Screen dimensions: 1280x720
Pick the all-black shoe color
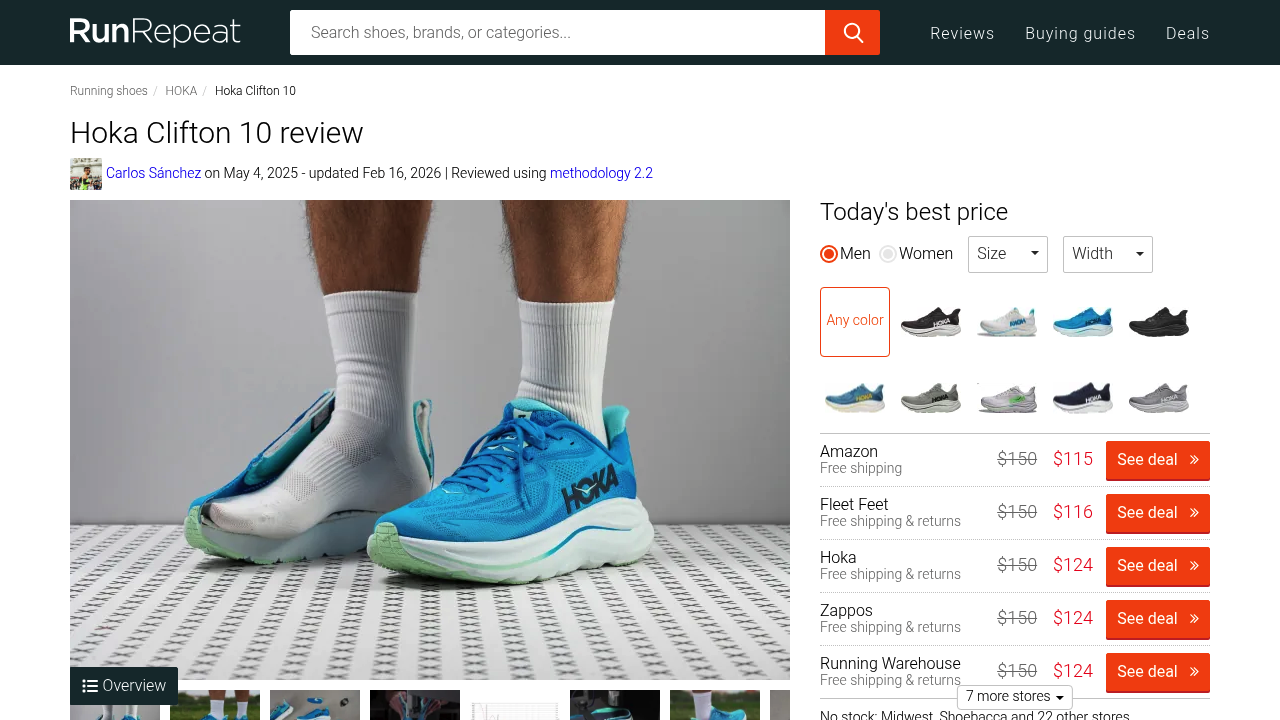click(1159, 322)
